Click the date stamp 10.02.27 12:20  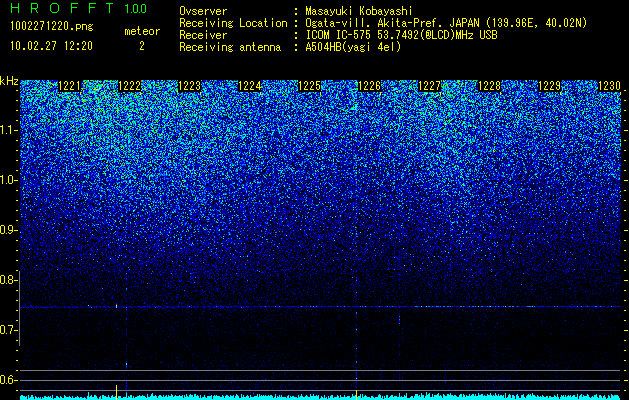tap(51, 46)
